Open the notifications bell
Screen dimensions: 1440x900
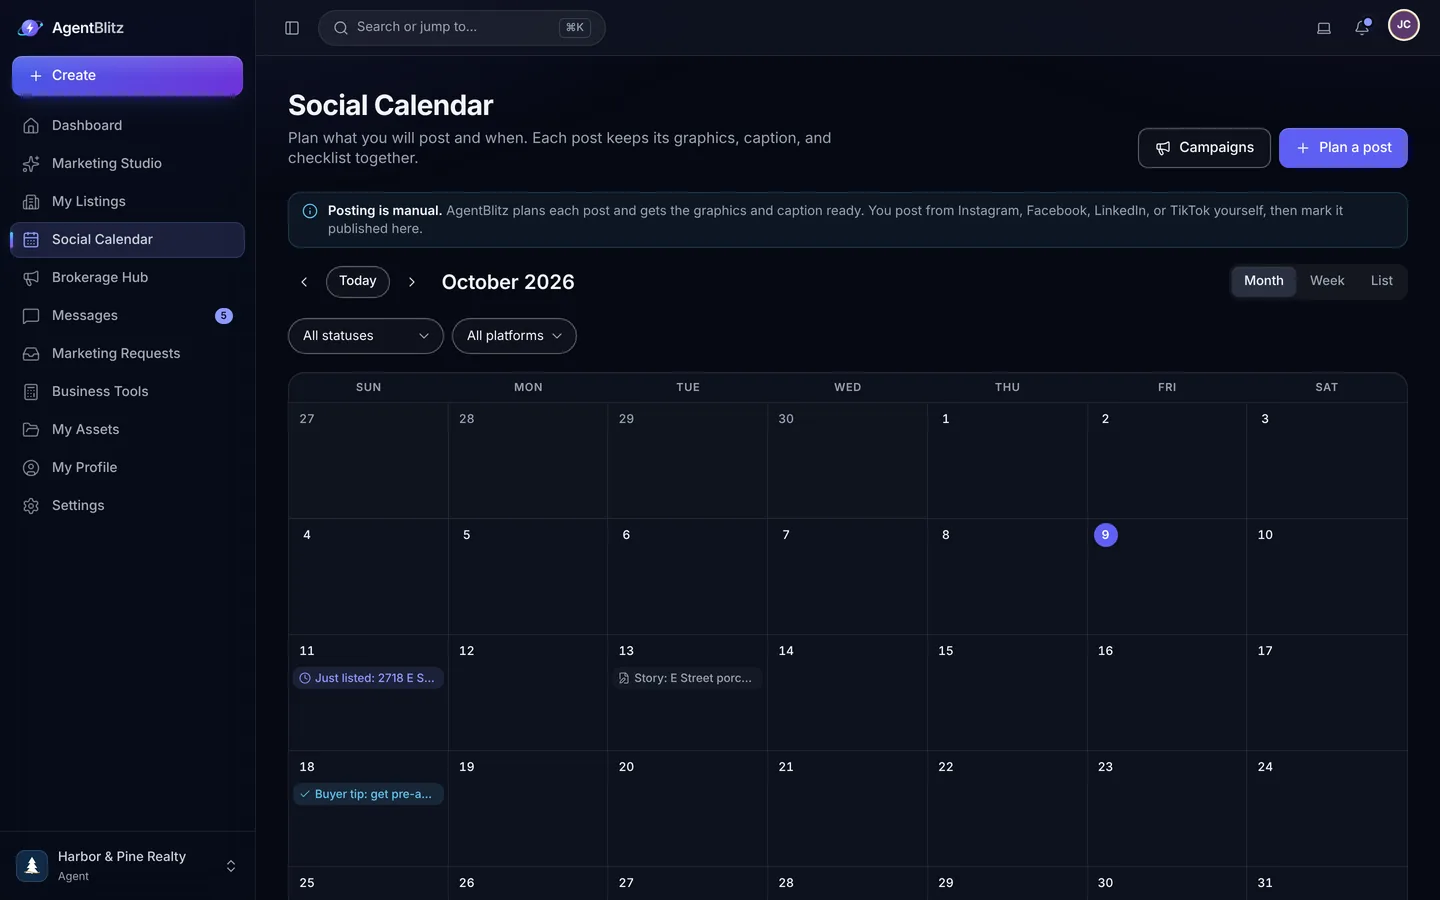click(x=1362, y=28)
